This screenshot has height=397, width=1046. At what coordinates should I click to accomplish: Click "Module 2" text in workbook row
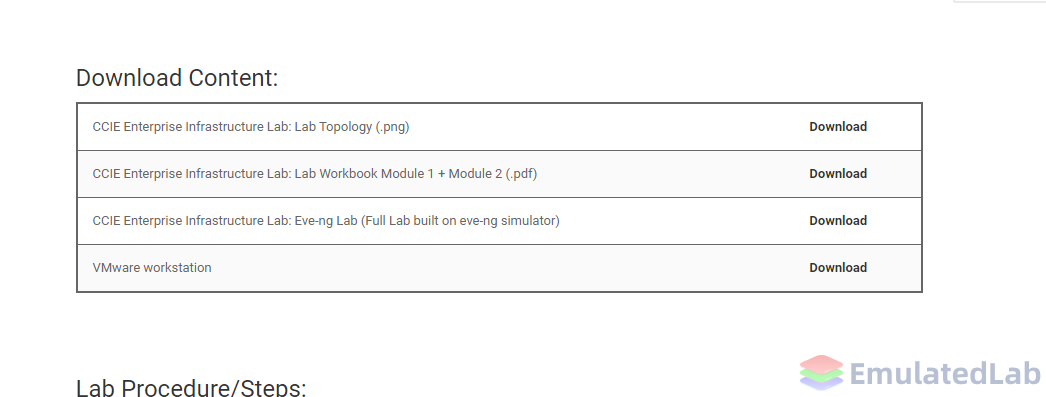click(x=475, y=173)
